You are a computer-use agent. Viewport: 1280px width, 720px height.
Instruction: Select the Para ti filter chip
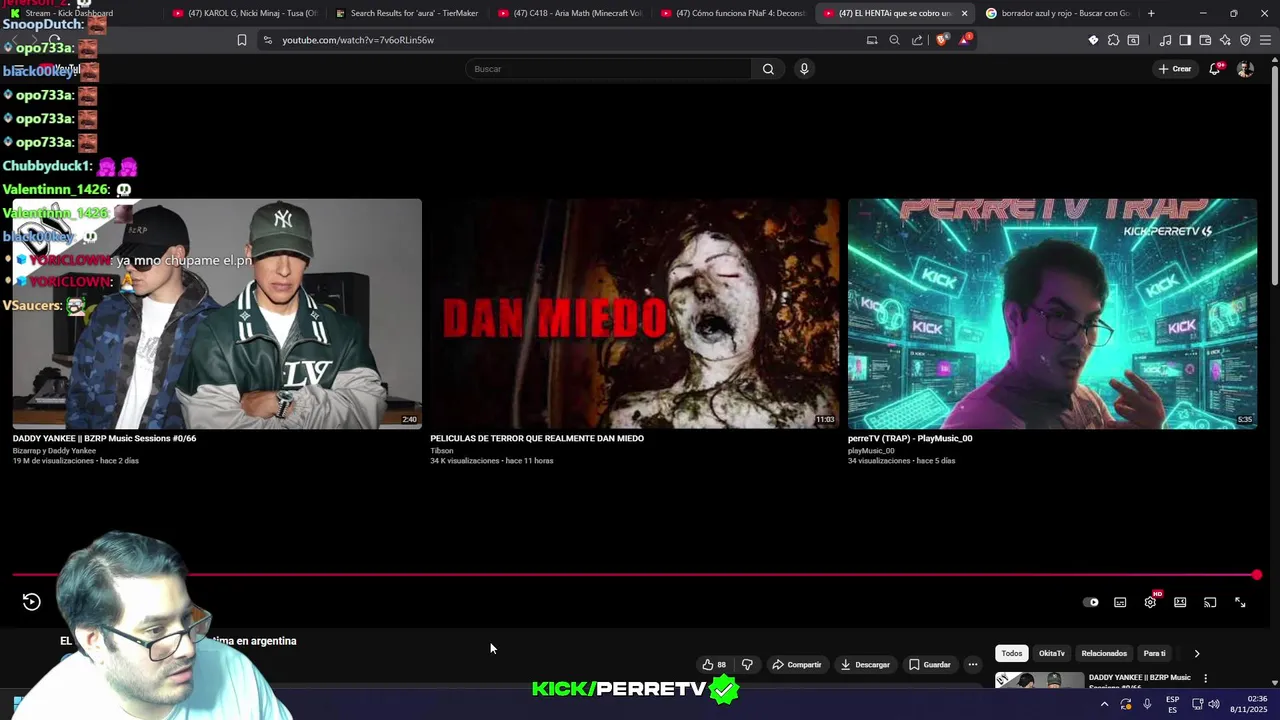point(1155,653)
